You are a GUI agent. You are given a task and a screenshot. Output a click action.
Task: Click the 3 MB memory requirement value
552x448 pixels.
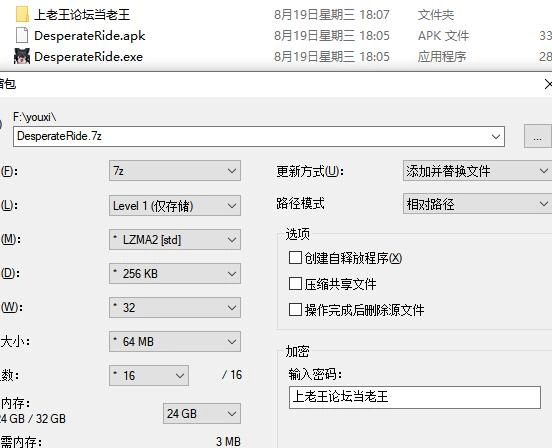pyautogui.click(x=228, y=441)
